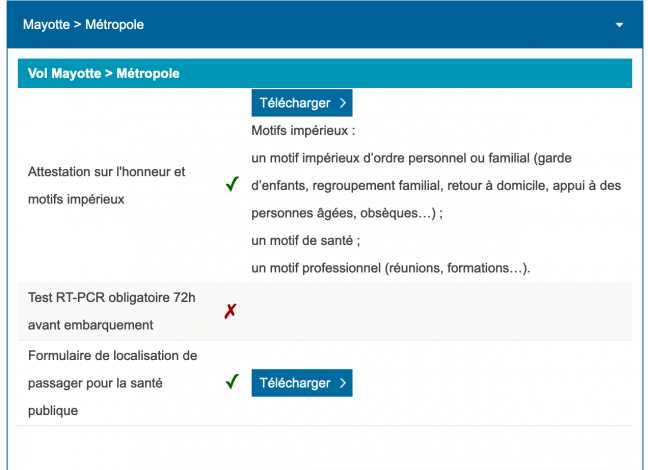Collapse the Mayotte > Métropole accordion arrow

click(x=619, y=25)
